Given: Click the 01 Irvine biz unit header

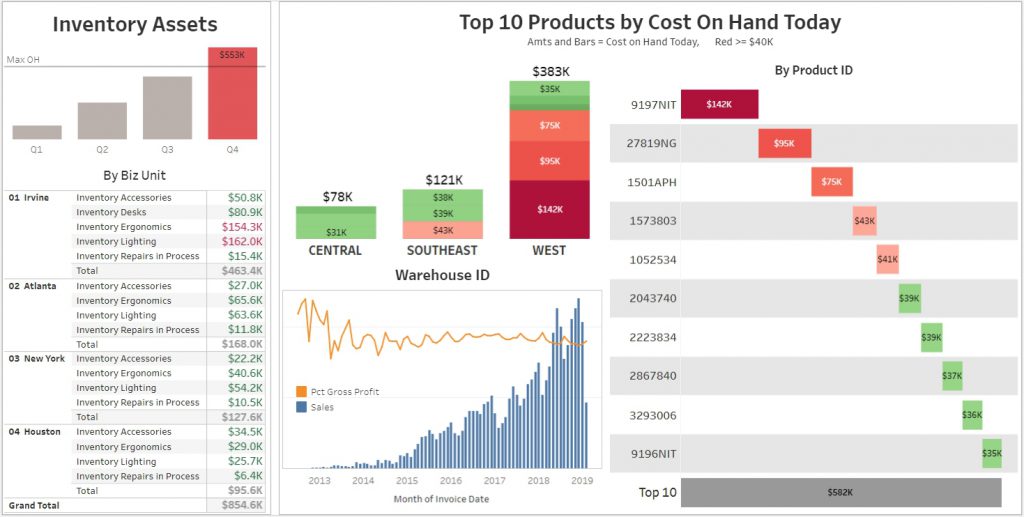Looking at the screenshot, I should tap(29, 197).
